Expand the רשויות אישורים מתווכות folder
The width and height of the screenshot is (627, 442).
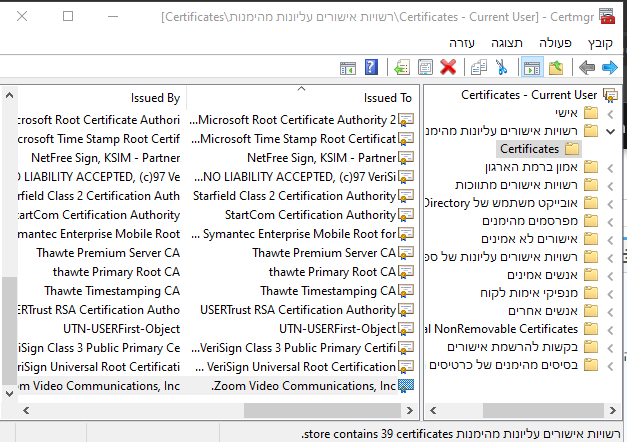tap(611, 186)
